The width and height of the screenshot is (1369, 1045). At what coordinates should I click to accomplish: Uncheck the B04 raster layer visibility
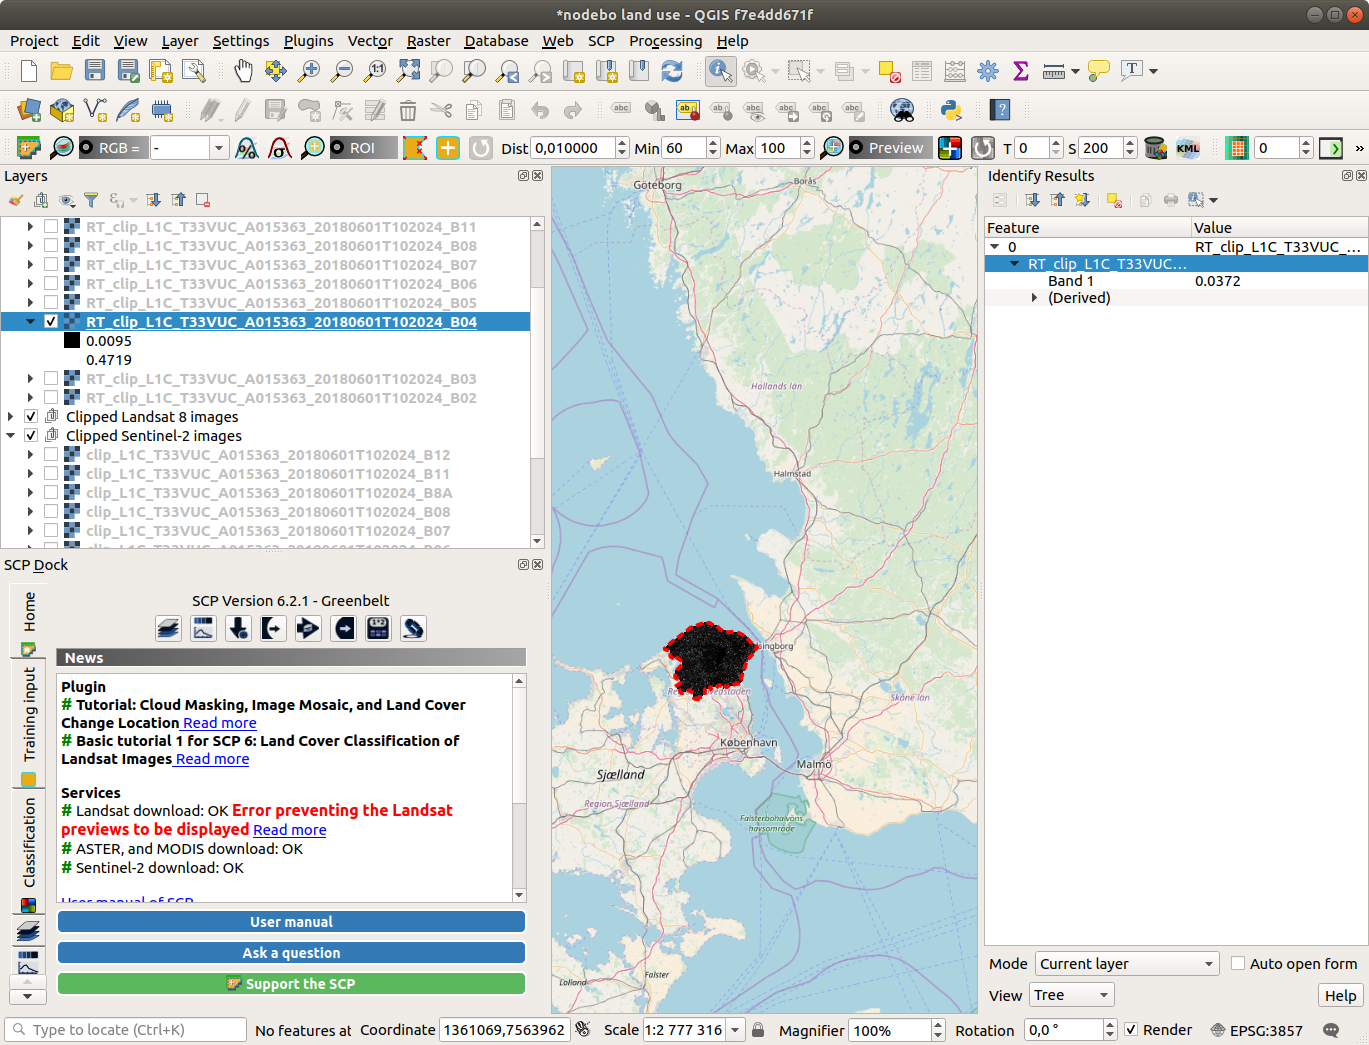coord(51,322)
